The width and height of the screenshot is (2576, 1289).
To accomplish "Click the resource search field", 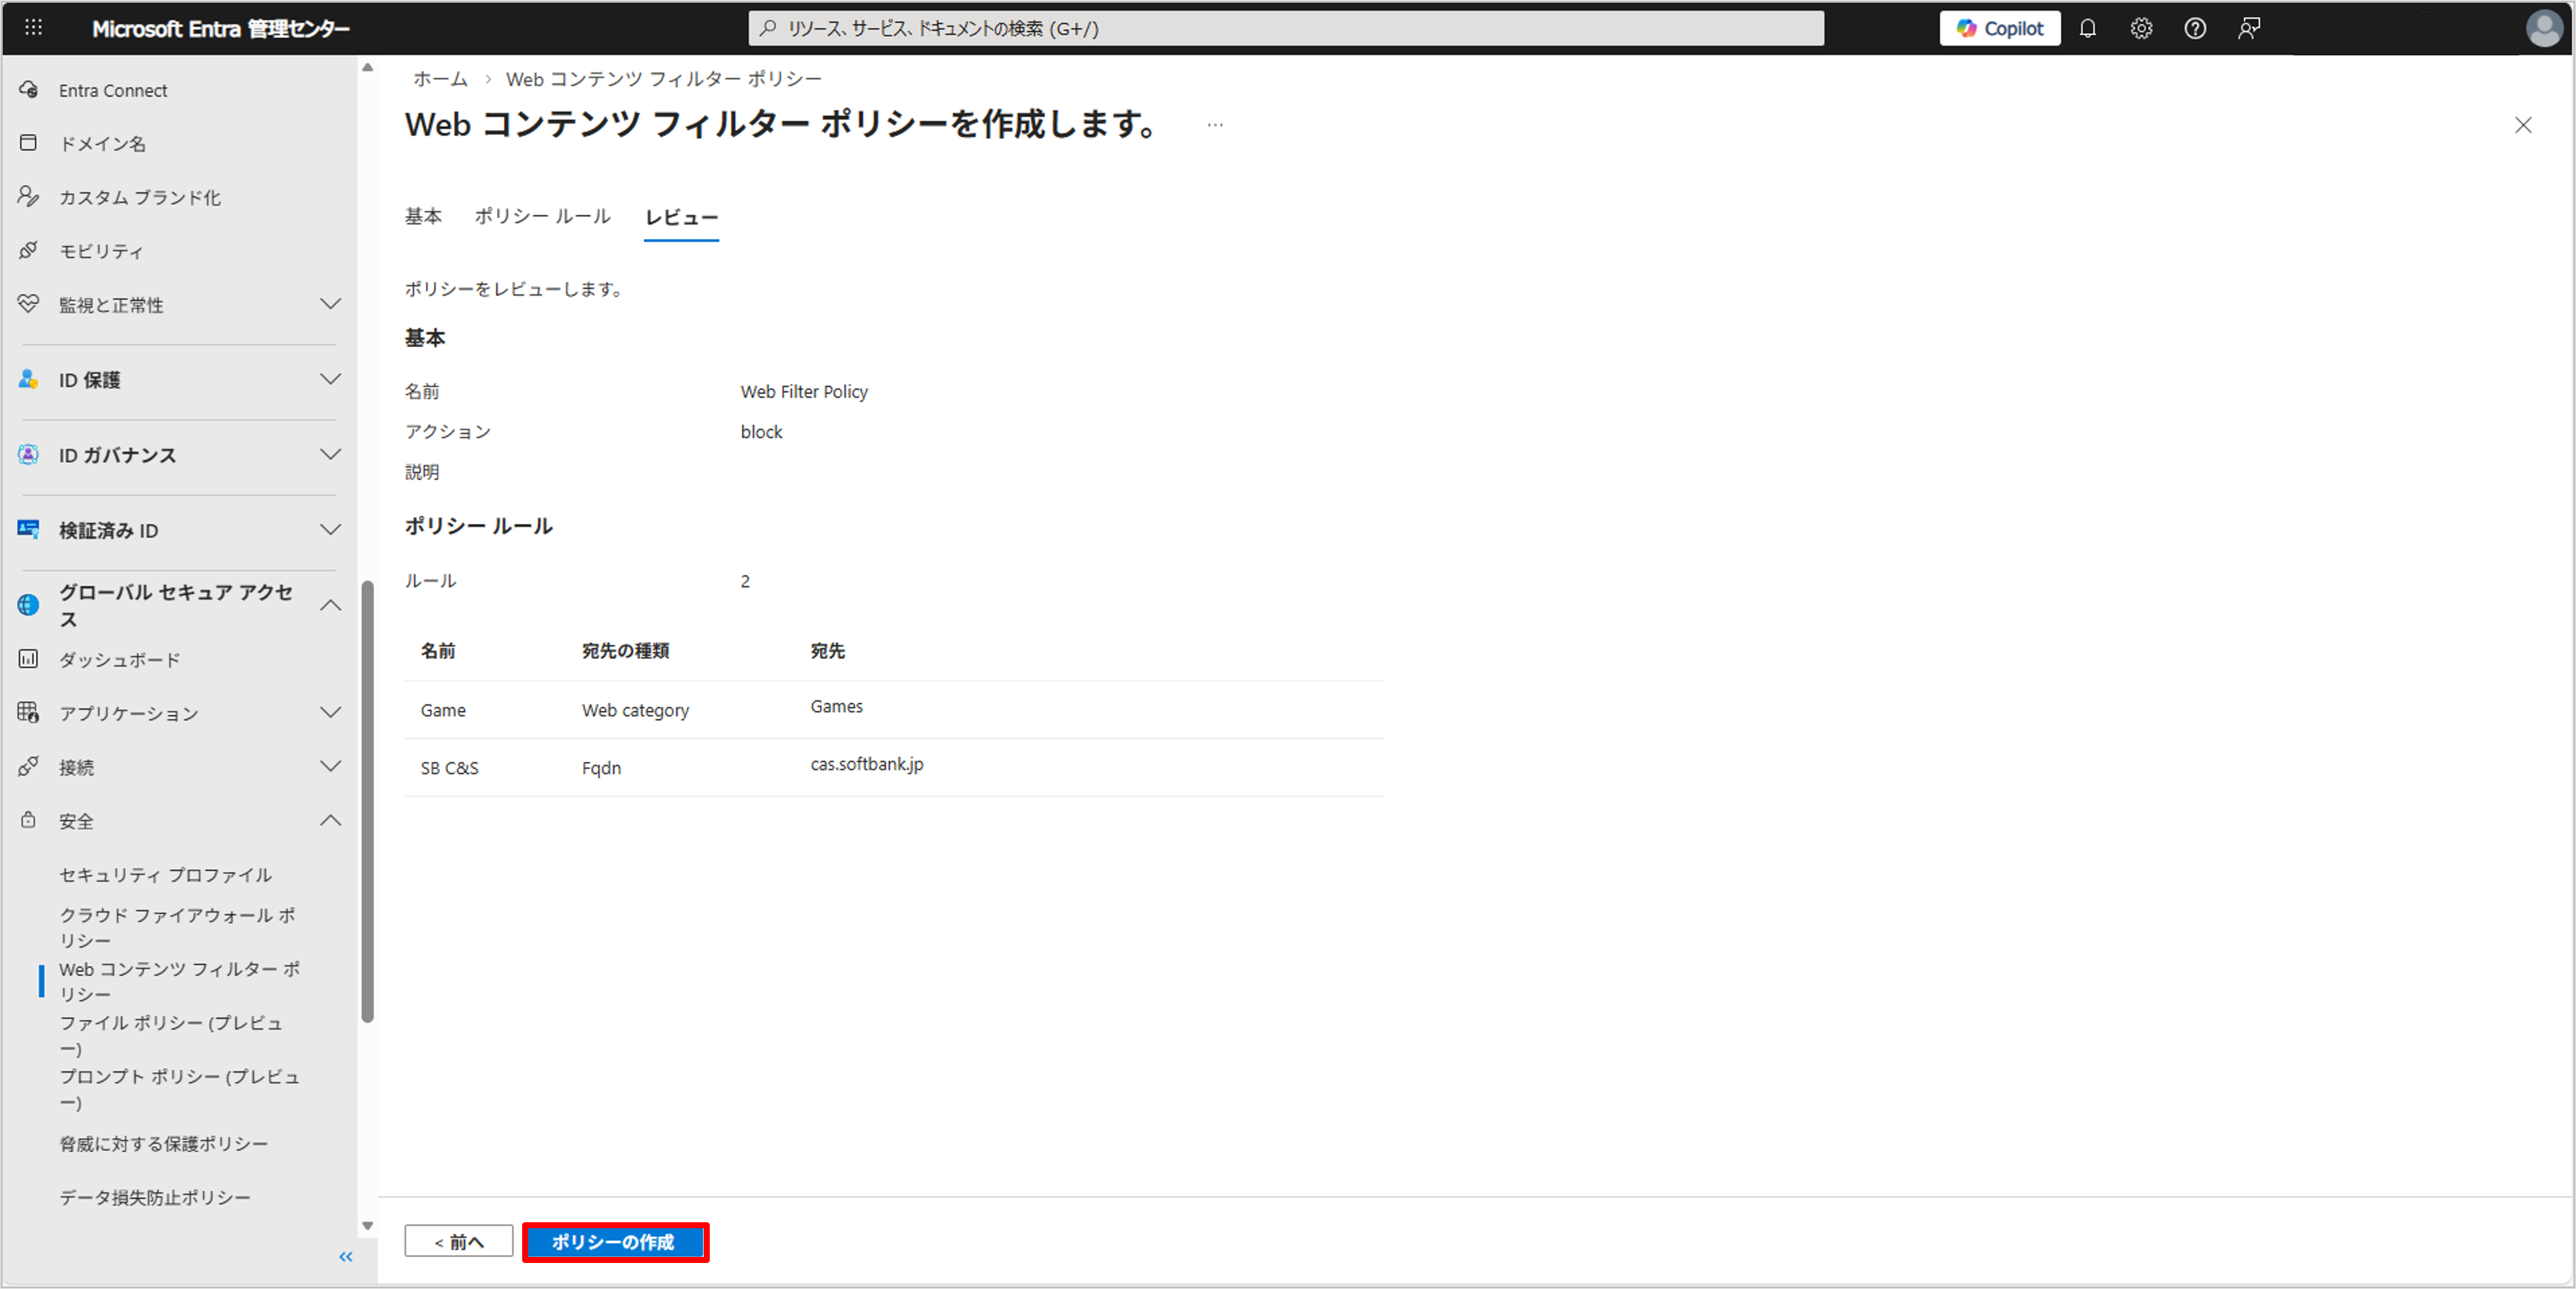I will point(1285,28).
